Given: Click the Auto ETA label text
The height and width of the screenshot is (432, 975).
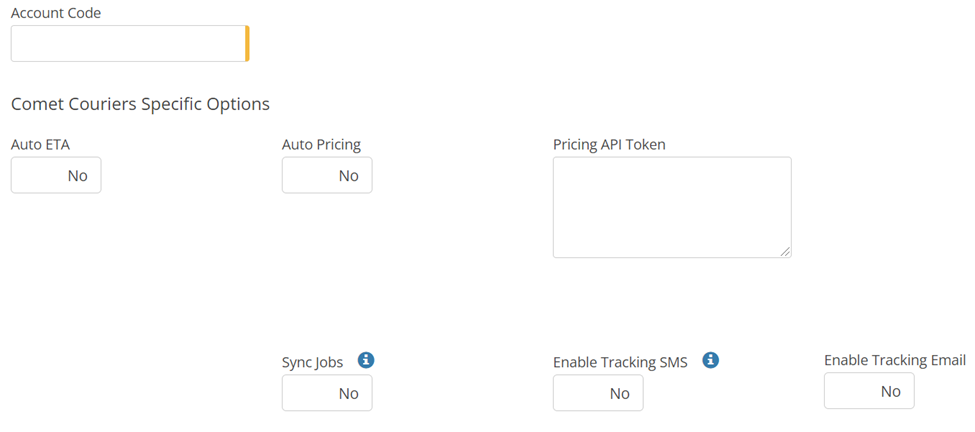Looking at the screenshot, I should pyautogui.click(x=40, y=145).
